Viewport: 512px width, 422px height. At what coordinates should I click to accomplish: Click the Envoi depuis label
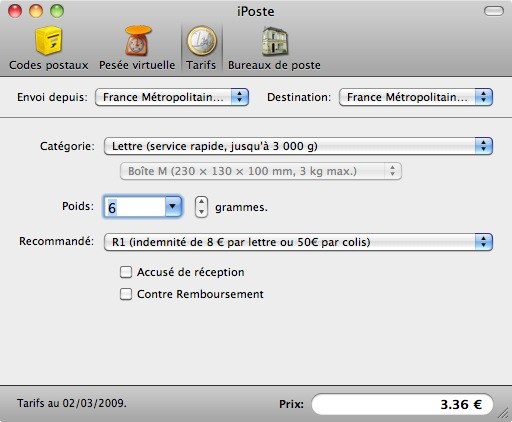pos(52,97)
